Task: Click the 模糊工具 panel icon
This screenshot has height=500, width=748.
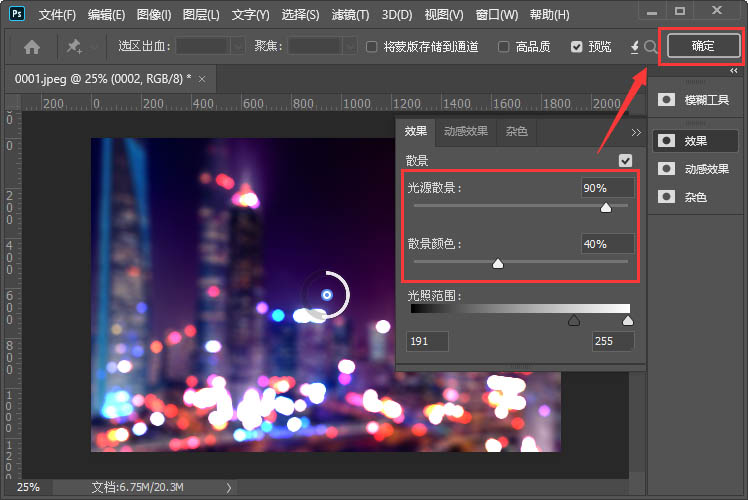Action: tap(666, 100)
